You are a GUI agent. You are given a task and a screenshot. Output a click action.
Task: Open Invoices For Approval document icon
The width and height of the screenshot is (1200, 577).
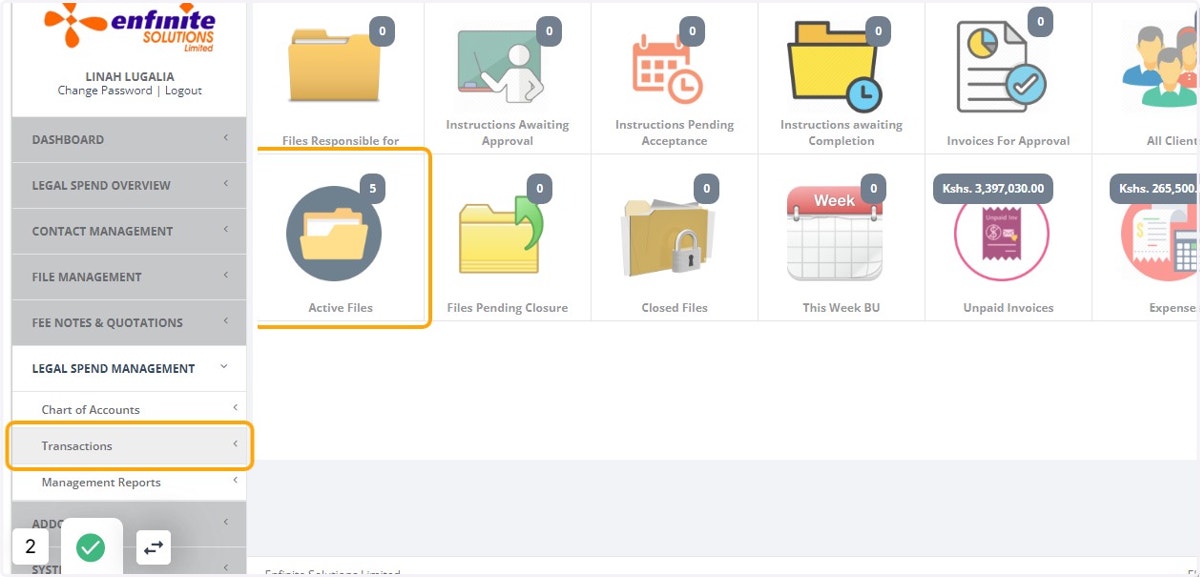click(1001, 67)
